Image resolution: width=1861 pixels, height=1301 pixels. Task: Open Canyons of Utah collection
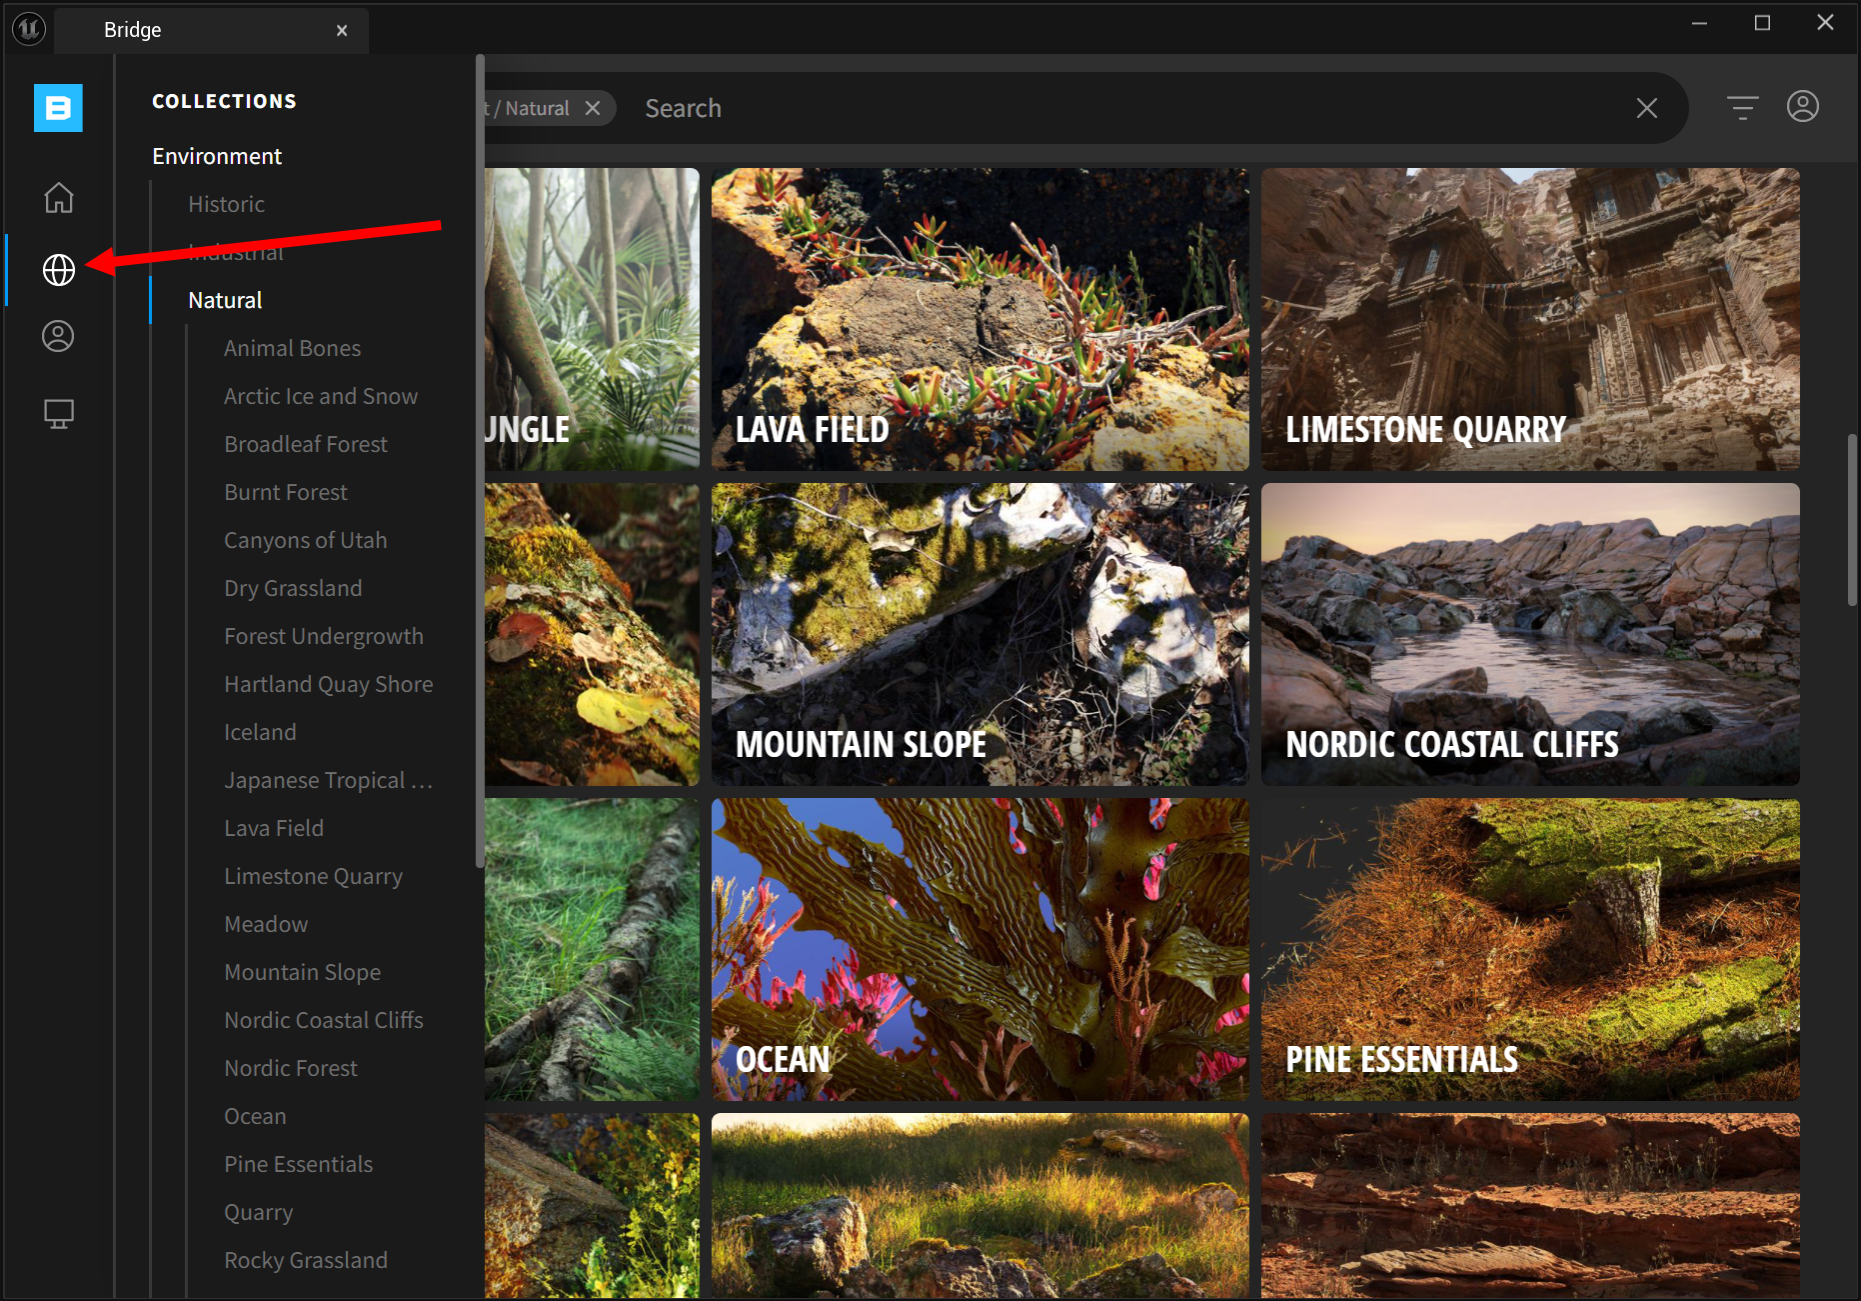tap(305, 540)
